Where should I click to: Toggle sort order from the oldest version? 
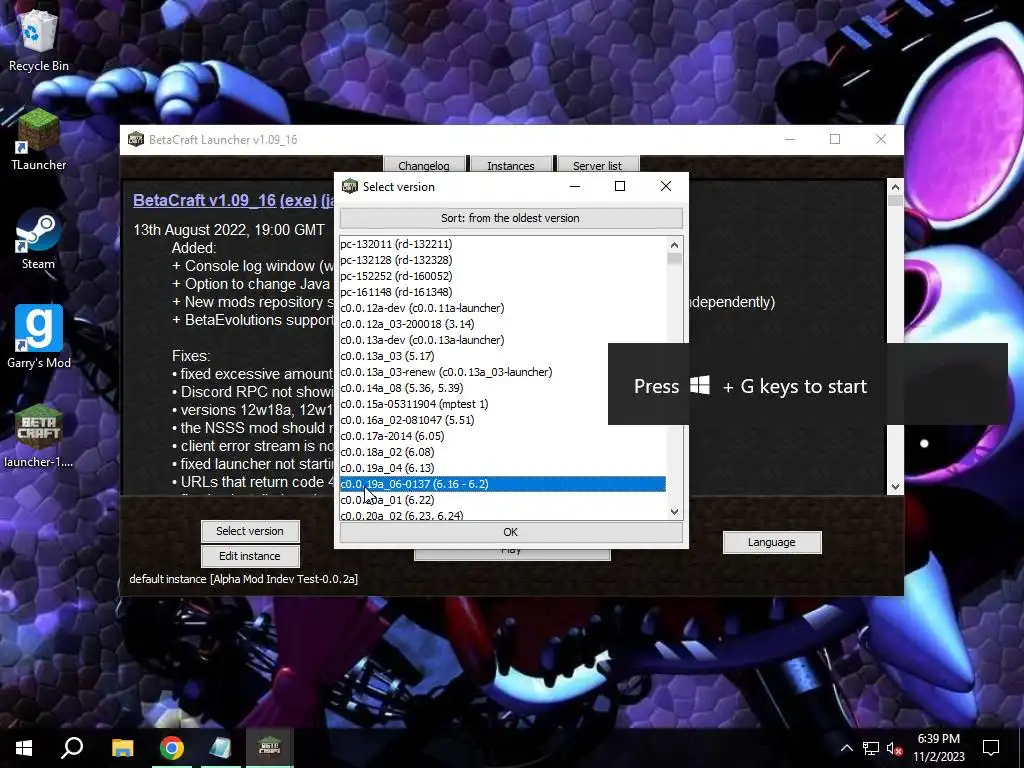click(x=511, y=218)
